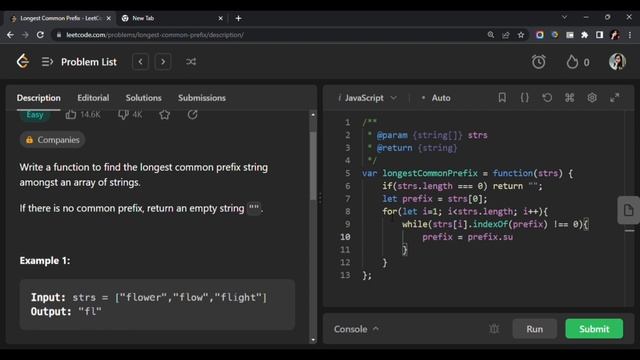Like the problem with thumbs up
Image resolution: width=640 pixels, height=360 pixels.
click(x=71, y=115)
